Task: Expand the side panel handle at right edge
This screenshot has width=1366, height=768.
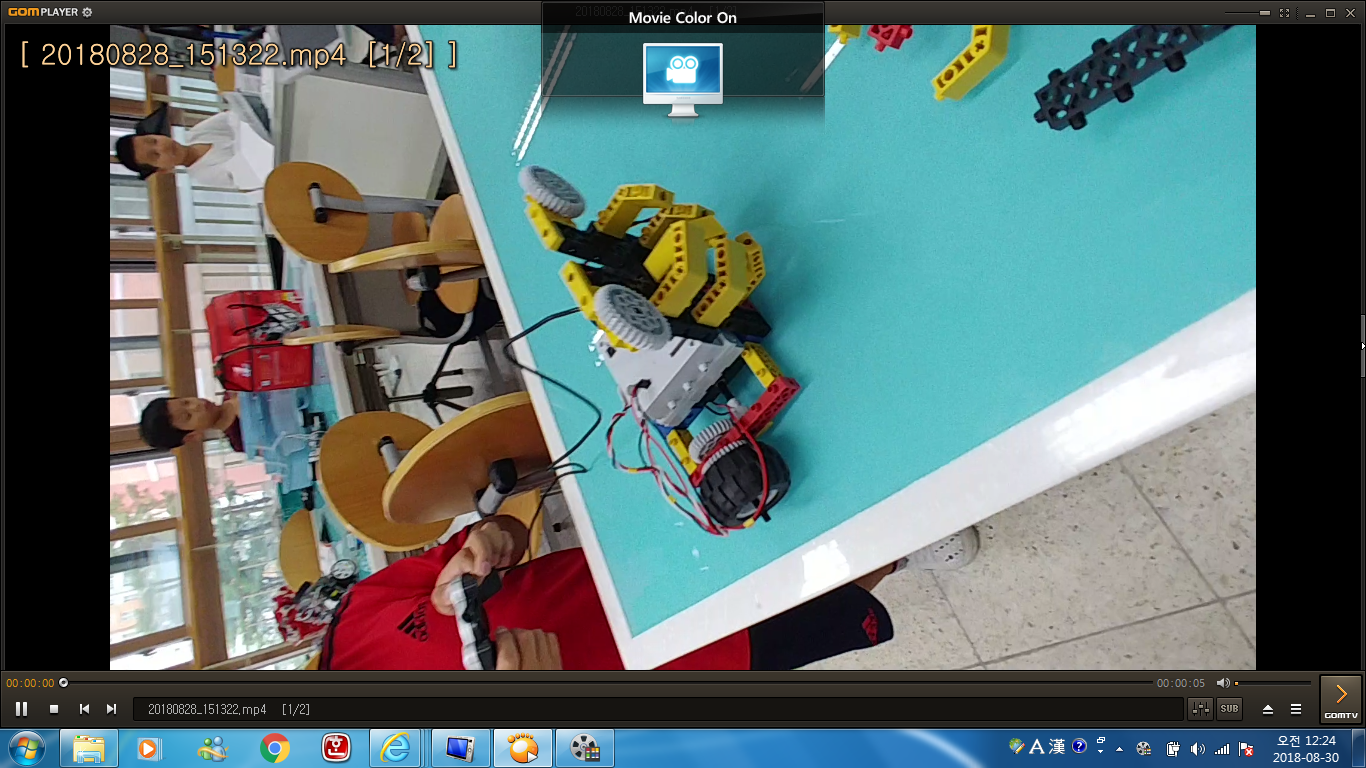Action: pos(1362,345)
